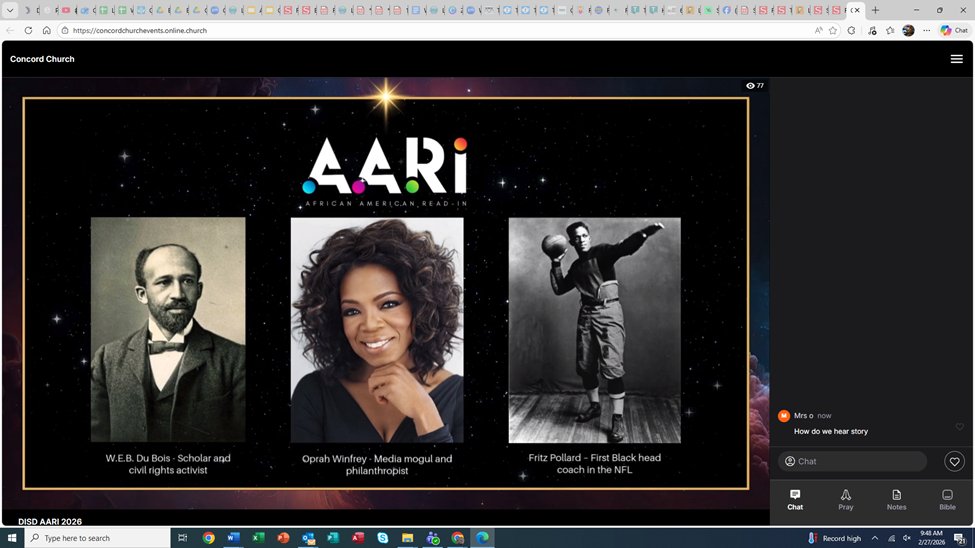Show hidden system tray icons
The image size is (975, 548).
point(874,538)
